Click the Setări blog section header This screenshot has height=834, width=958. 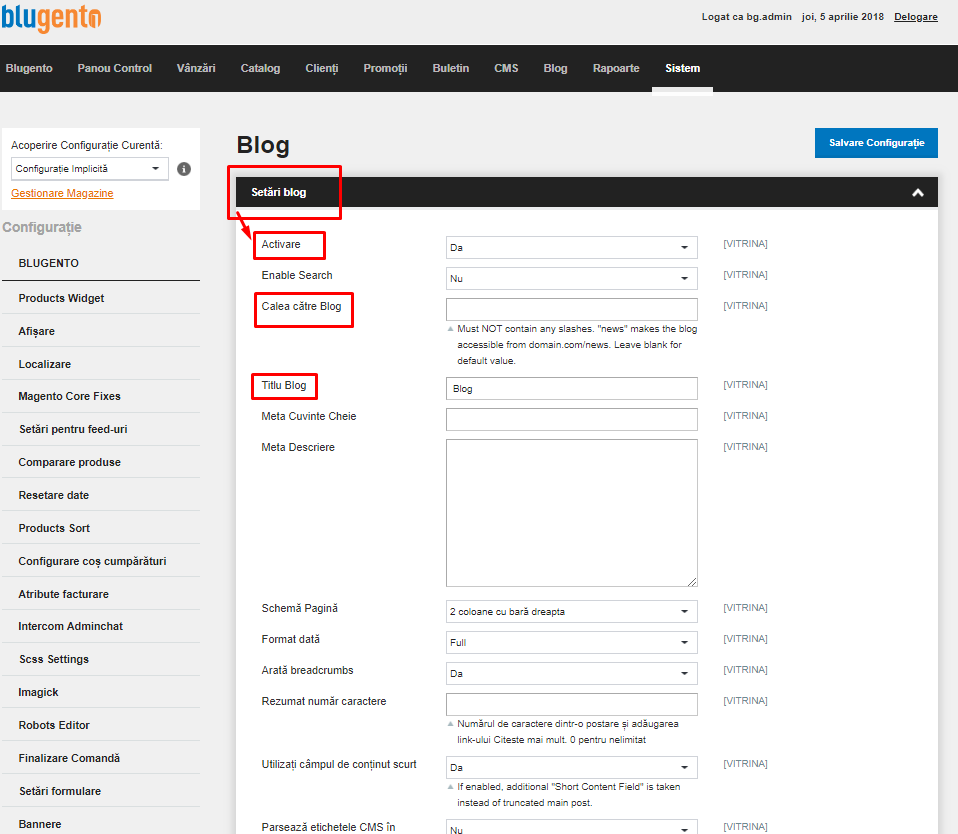(x=587, y=192)
